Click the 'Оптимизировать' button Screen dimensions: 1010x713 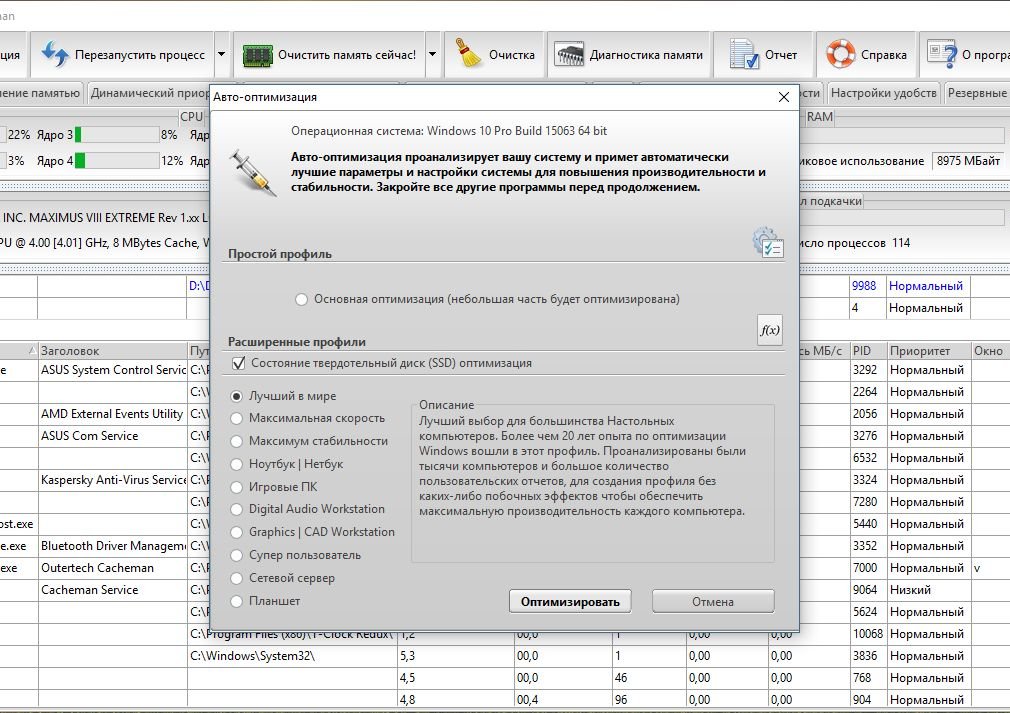pos(570,602)
